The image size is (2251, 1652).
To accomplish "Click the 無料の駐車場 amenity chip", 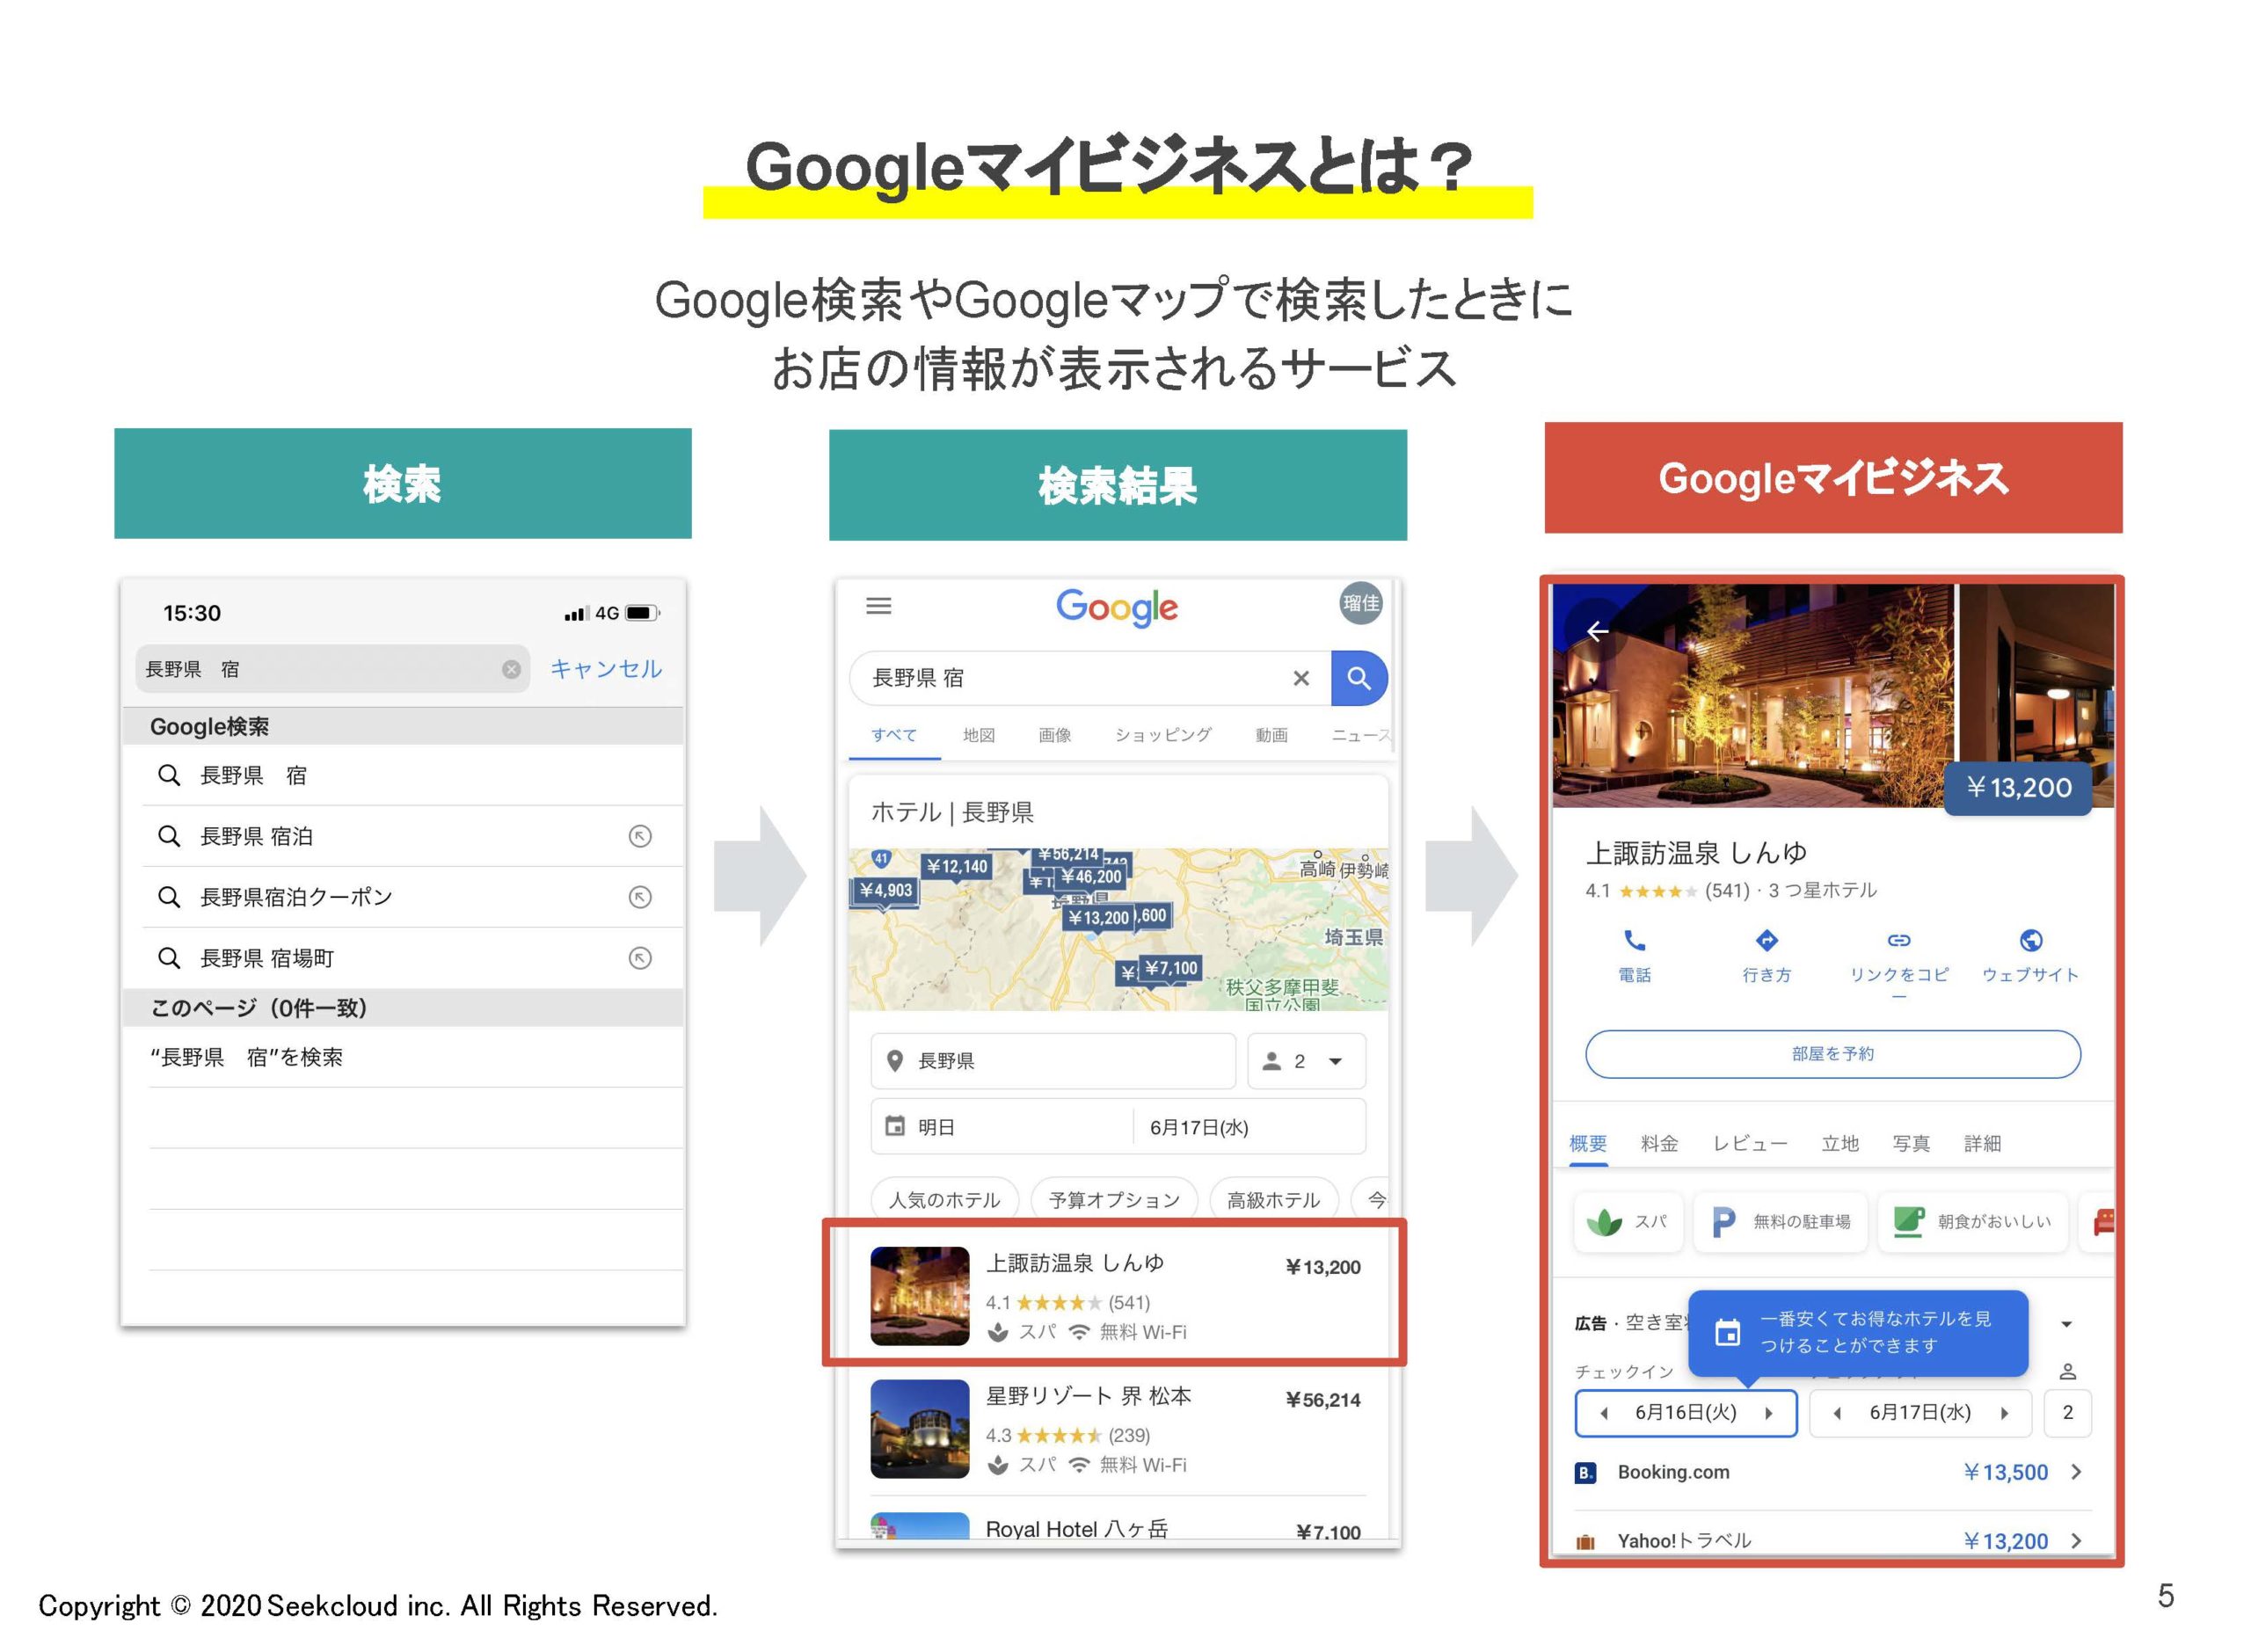I will pyautogui.click(x=1780, y=1222).
